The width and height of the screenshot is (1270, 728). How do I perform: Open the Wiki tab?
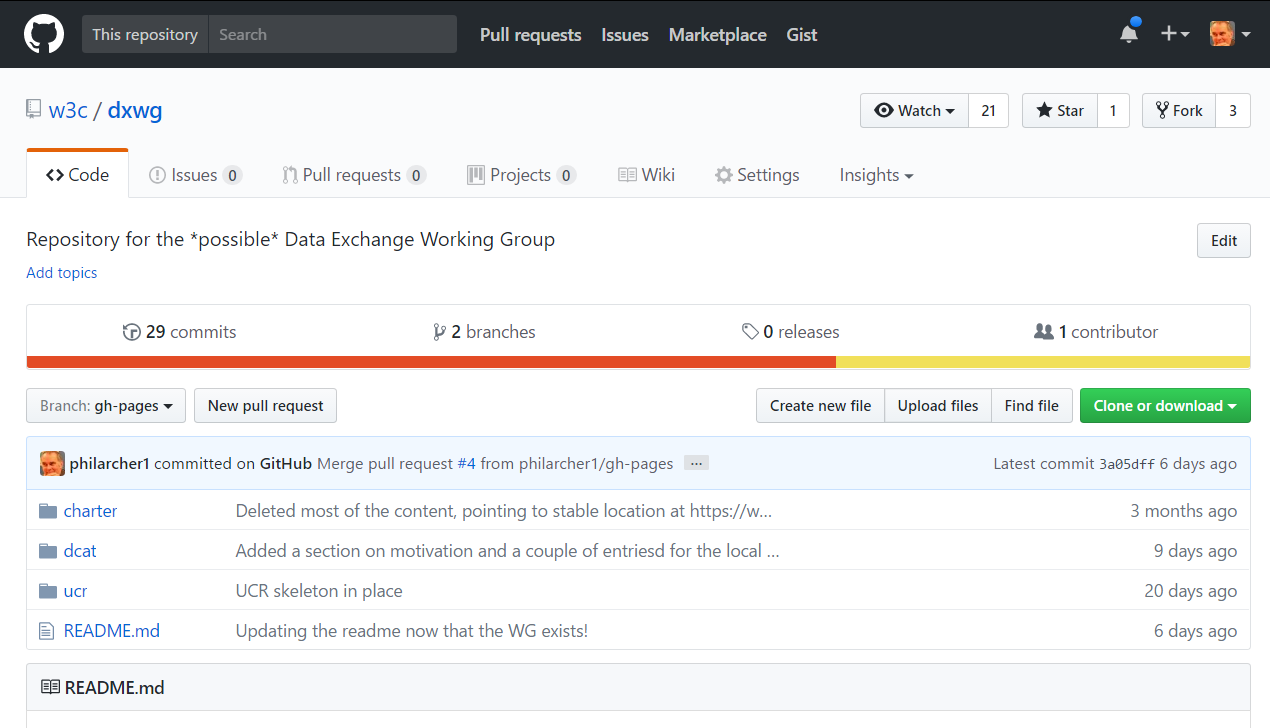click(646, 175)
